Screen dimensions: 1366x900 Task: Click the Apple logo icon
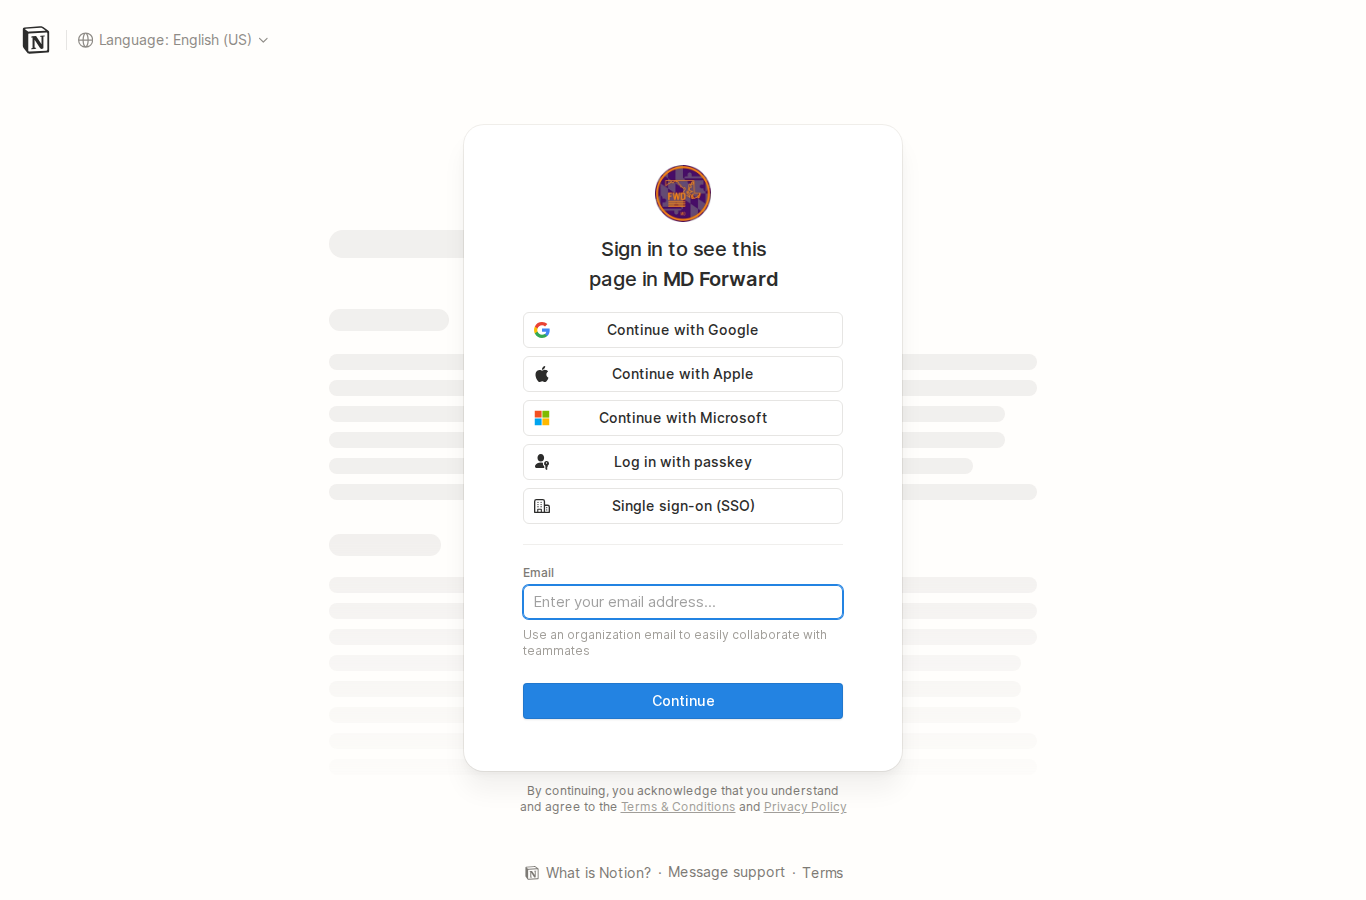[x=541, y=373]
